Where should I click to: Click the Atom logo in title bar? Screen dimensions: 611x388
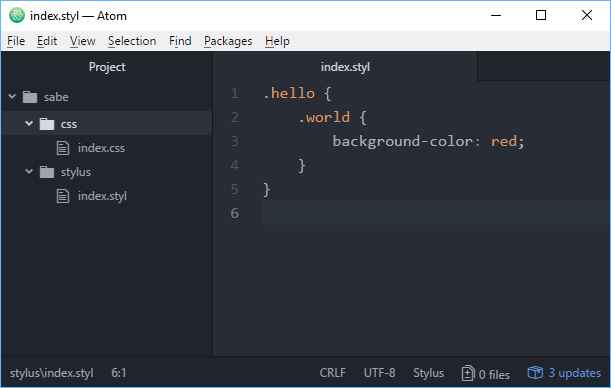17,16
